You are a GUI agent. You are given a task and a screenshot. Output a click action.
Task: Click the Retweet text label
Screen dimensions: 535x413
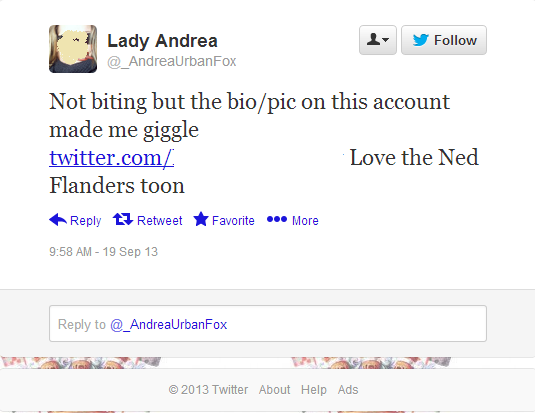pyautogui.click(x=160, y=220)
